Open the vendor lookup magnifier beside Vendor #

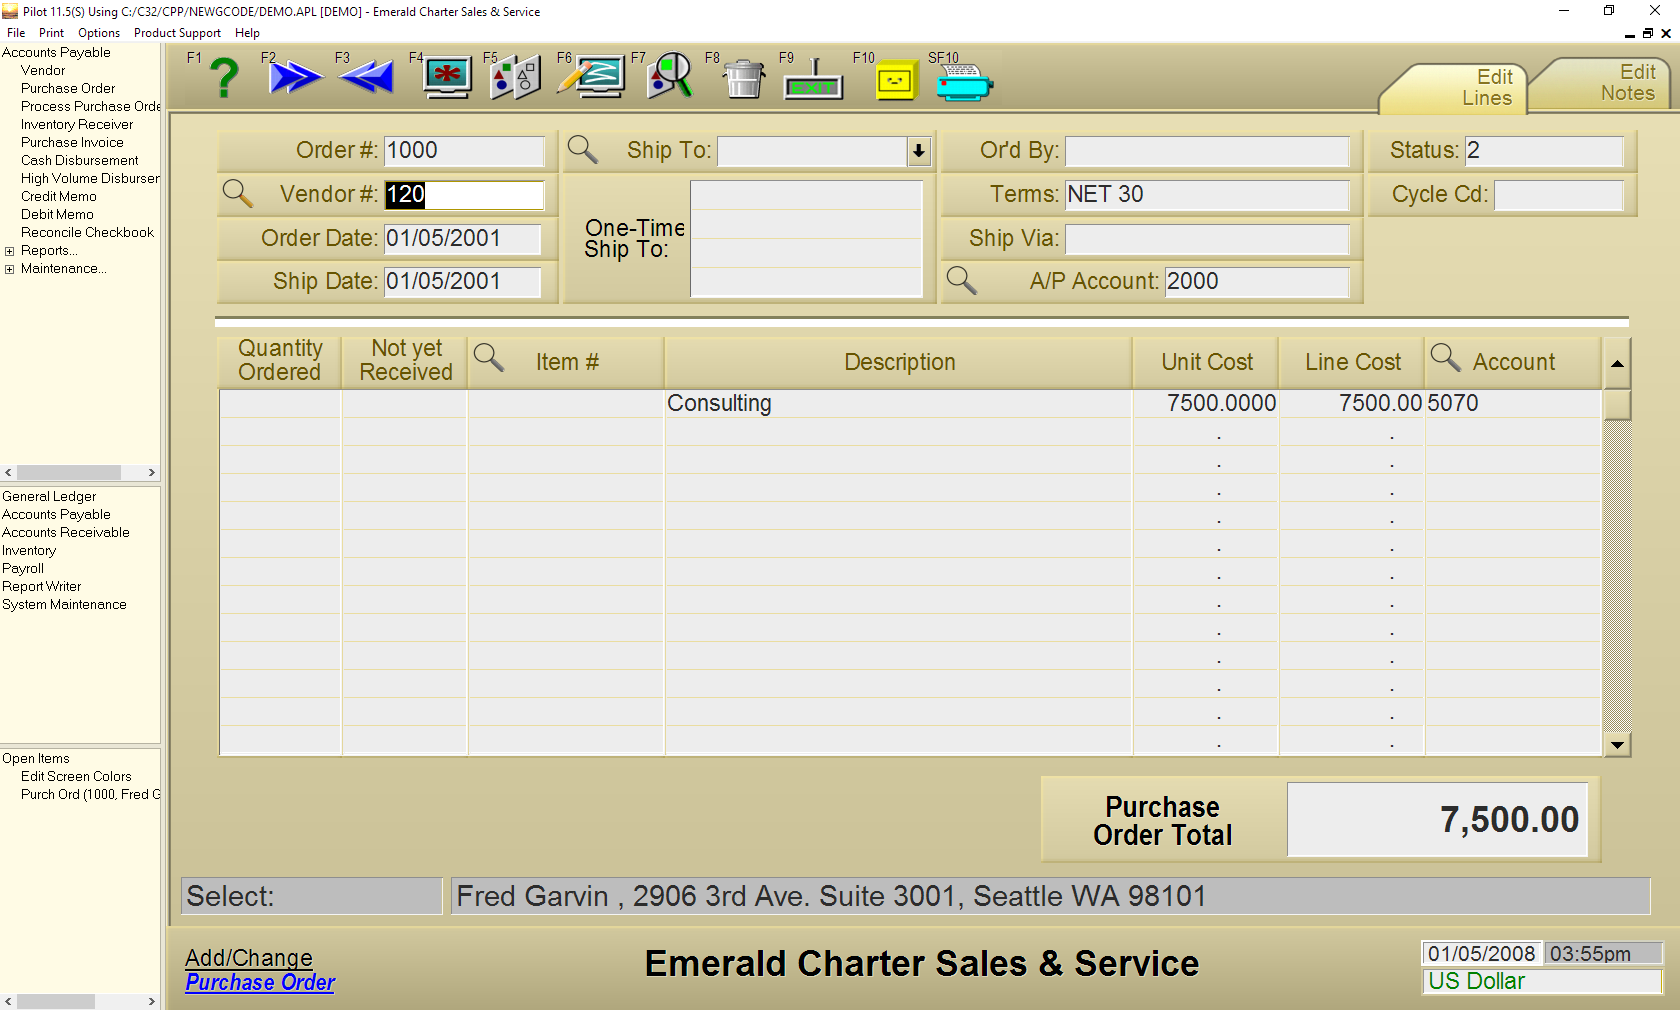point(237,193)
